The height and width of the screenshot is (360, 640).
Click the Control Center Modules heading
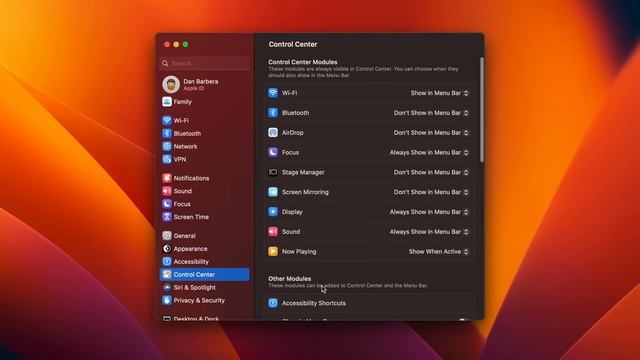[303, 62]
